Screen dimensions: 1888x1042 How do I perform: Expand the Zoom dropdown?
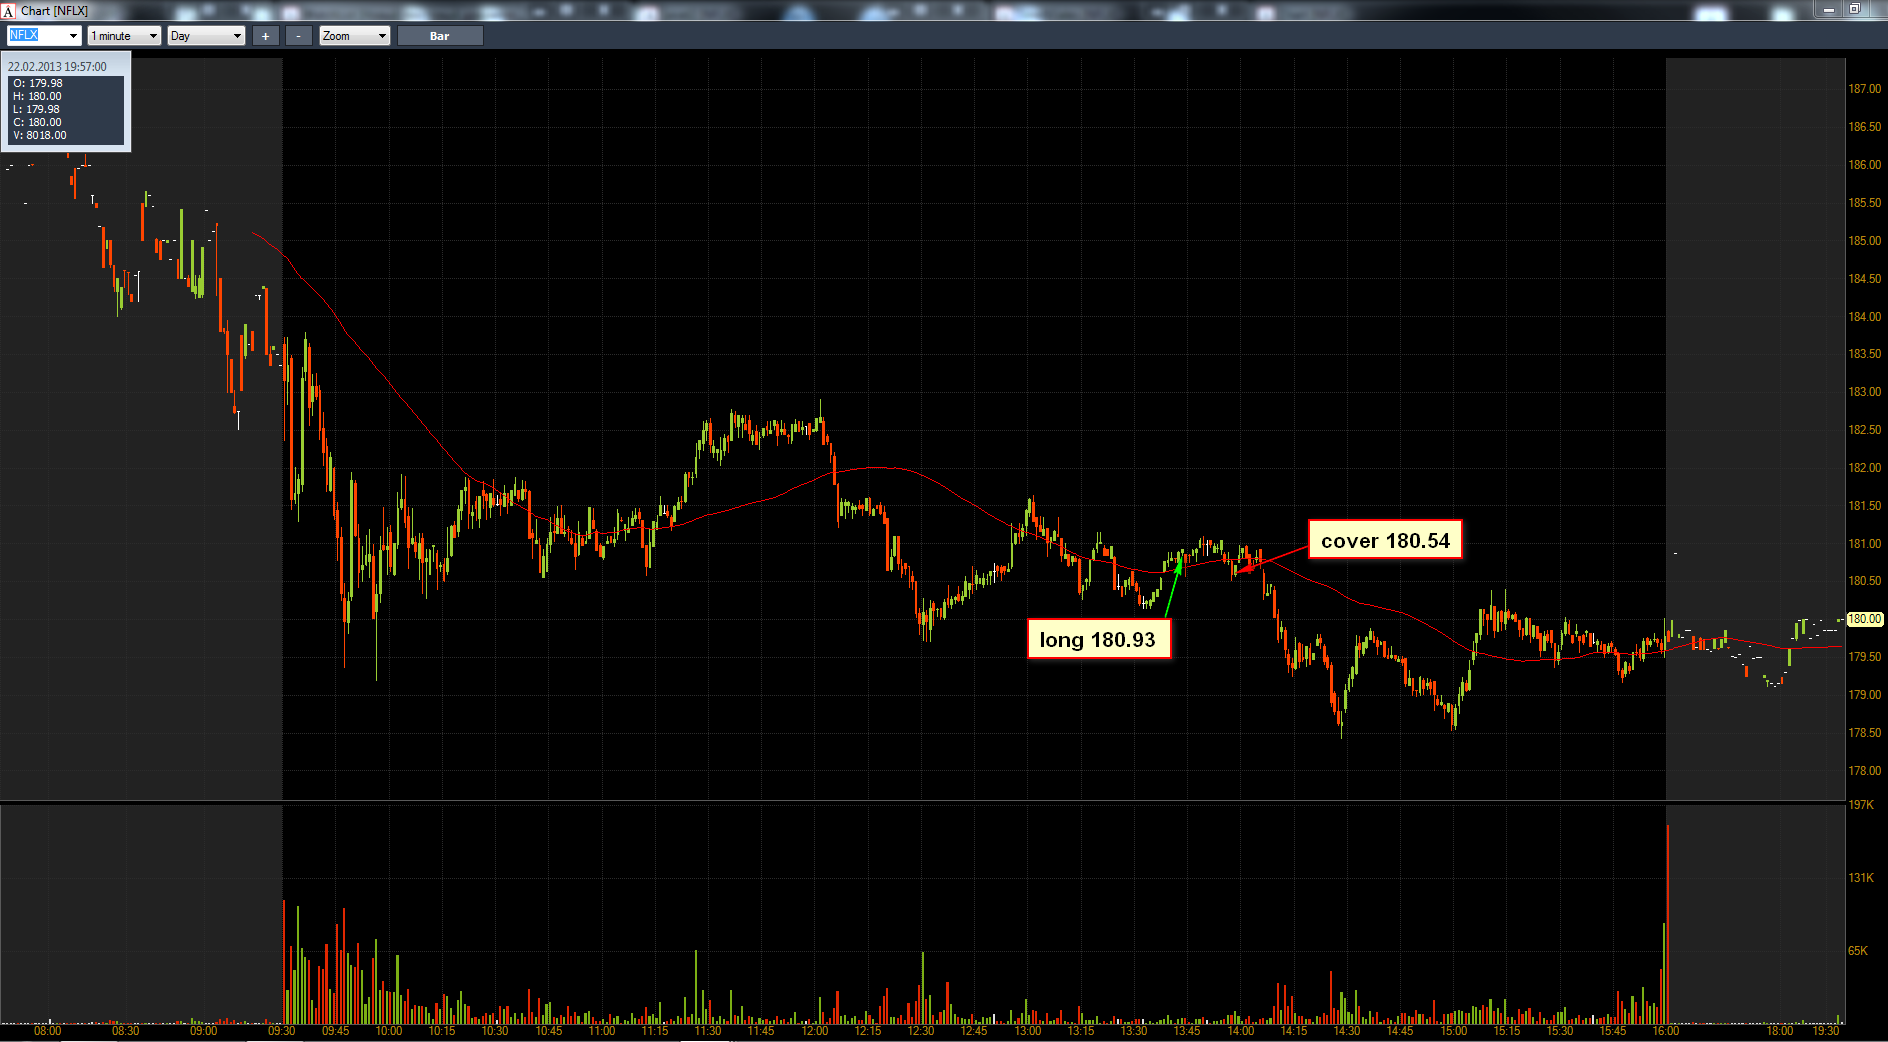point(354,36)
